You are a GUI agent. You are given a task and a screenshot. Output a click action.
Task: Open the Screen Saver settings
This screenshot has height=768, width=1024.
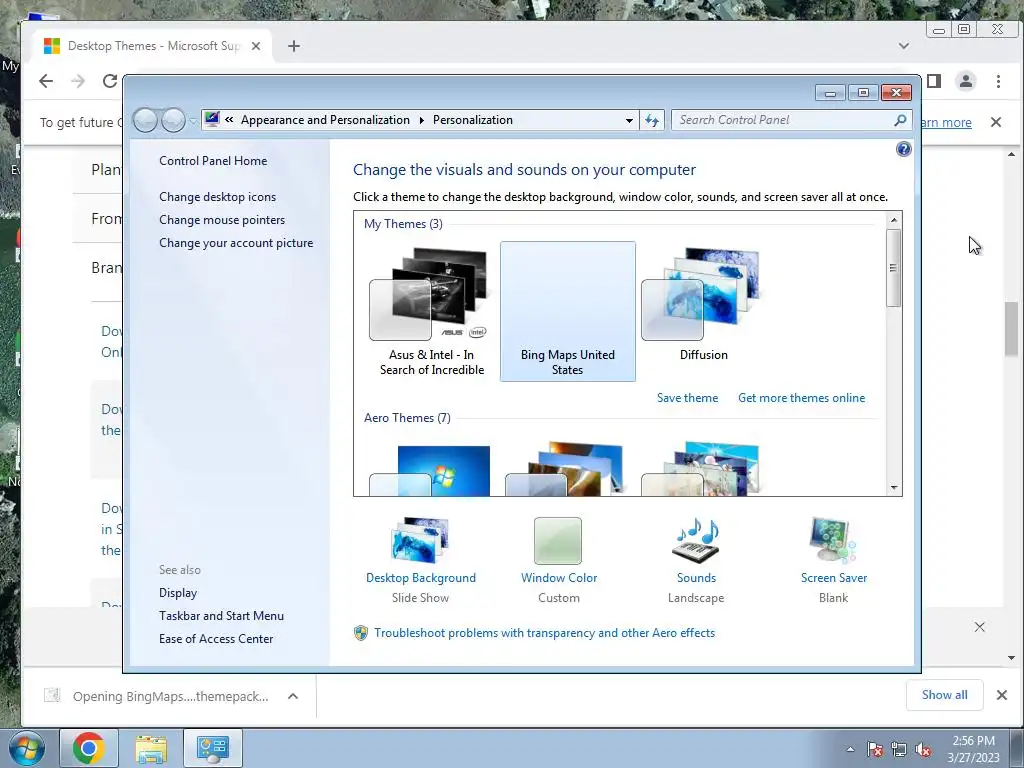tap(833, 560)
